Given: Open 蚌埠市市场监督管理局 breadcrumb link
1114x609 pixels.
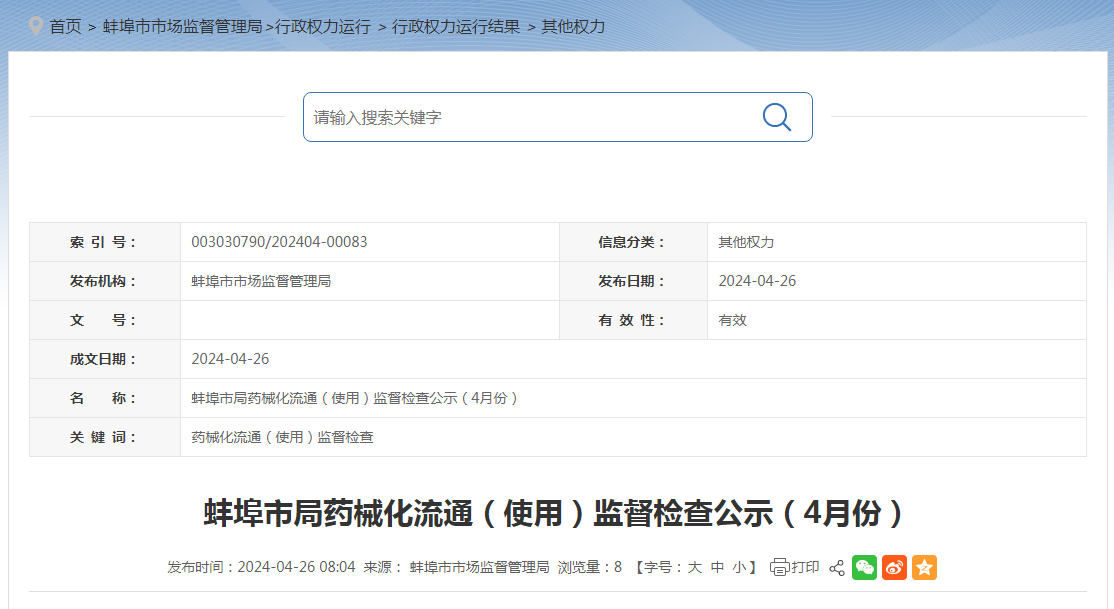Looking at the screenshot, I should point(183,27).
